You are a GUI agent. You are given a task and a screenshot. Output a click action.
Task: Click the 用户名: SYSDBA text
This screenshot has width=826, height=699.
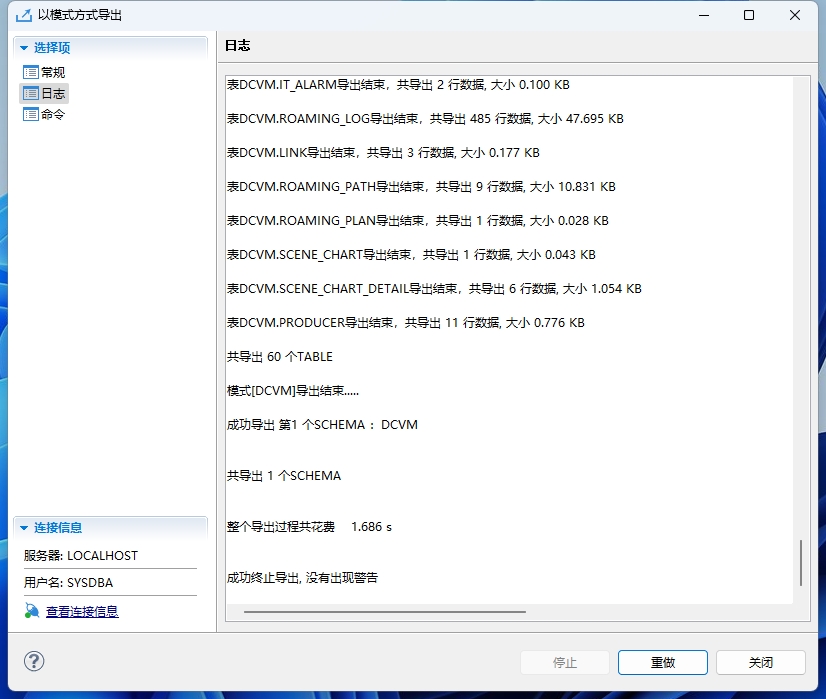pyautogui.click(x=68, y=583)
